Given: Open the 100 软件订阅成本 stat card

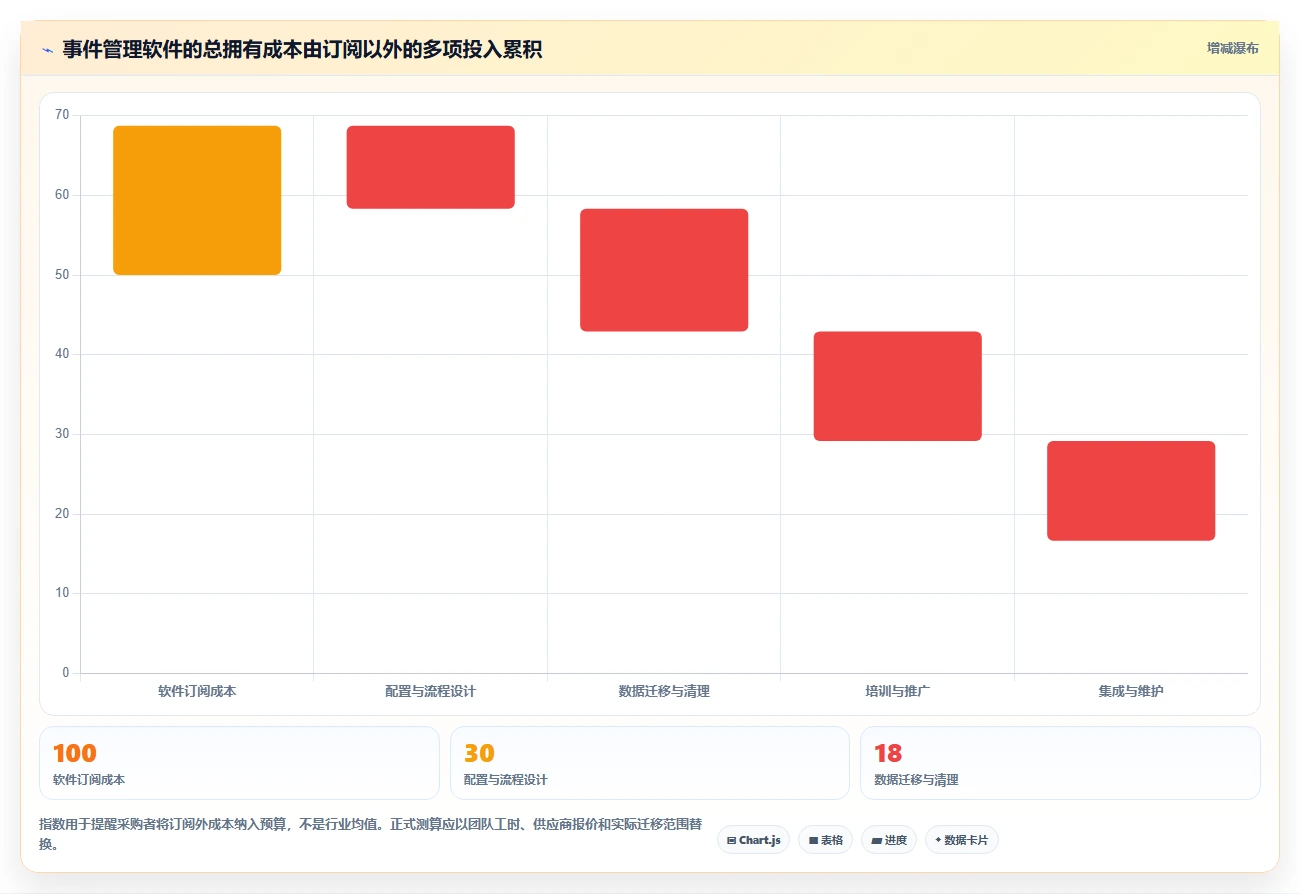Looking at the screenshot, I should [x=239, y=763].
